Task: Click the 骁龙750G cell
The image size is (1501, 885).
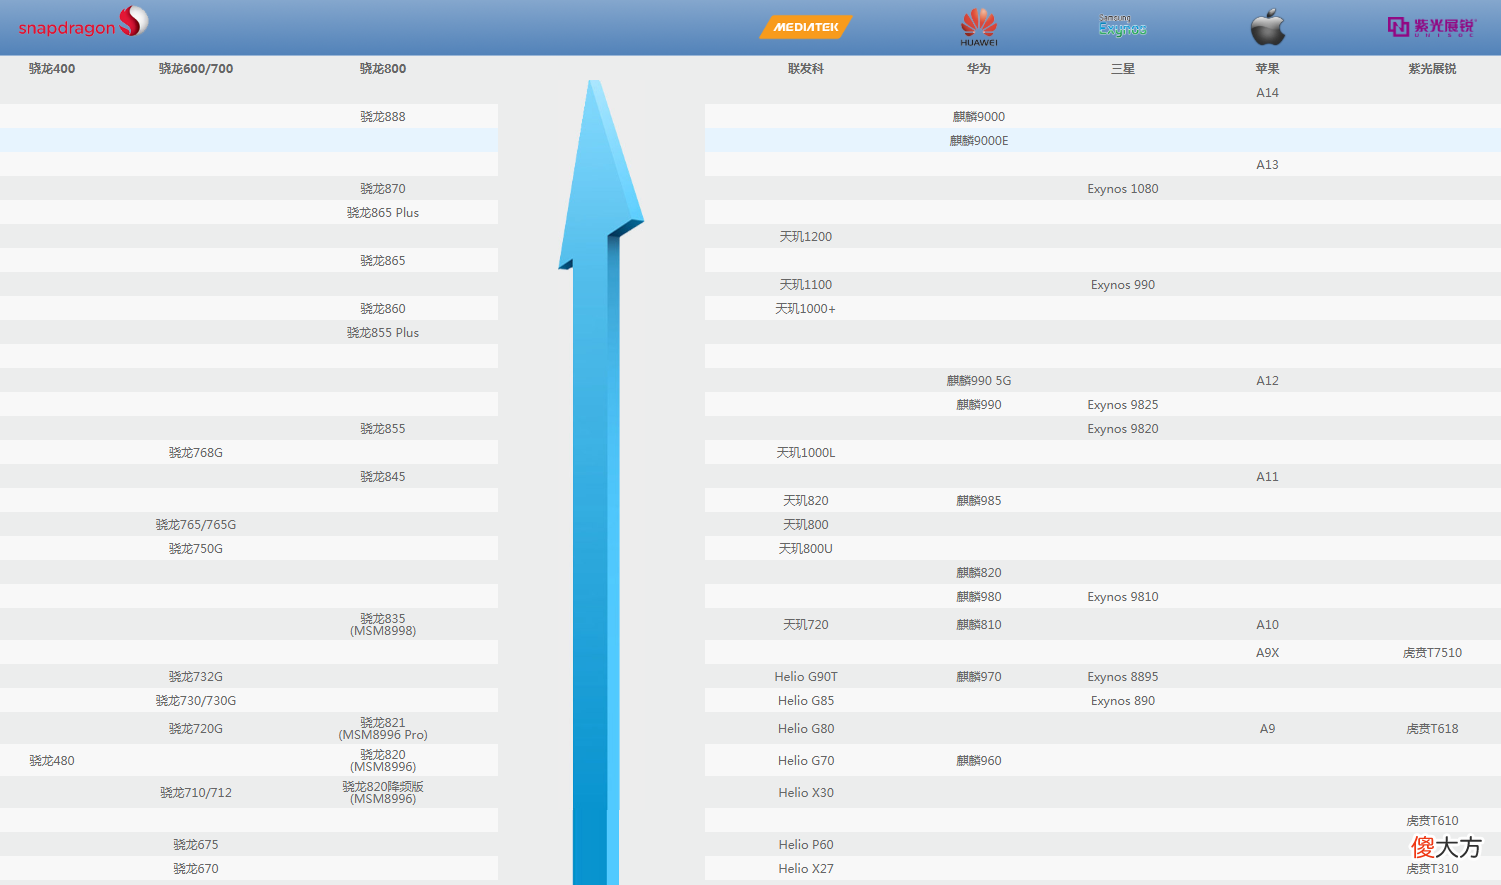Action: [196, 549]
